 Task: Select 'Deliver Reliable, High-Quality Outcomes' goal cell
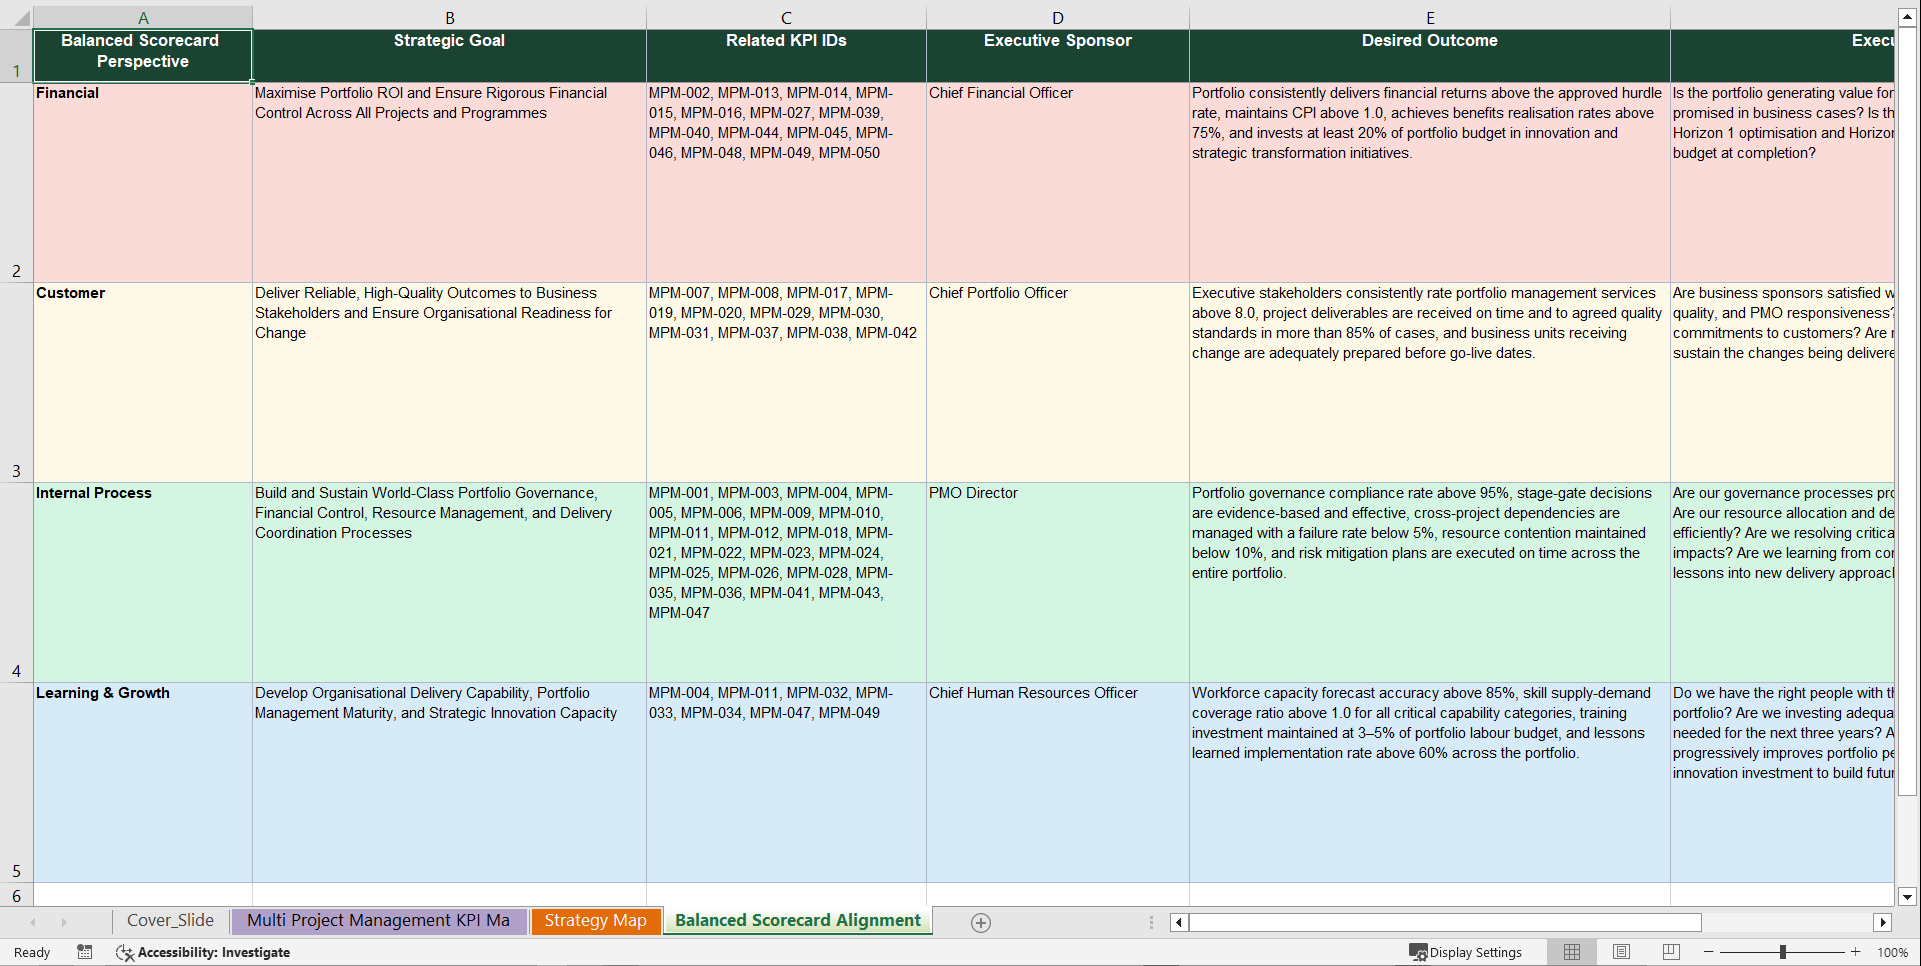[x=450, y=382]
